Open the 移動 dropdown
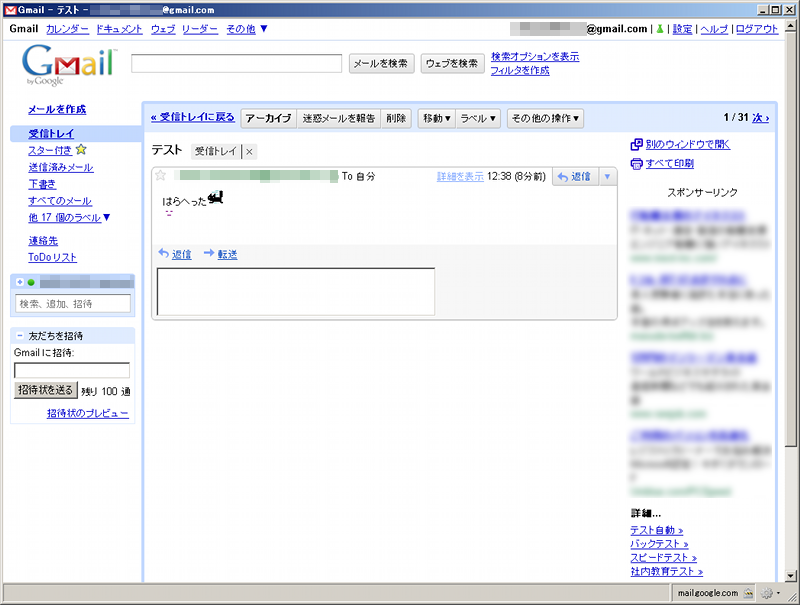This screenshot has width=800, height=605. [436, 118]
